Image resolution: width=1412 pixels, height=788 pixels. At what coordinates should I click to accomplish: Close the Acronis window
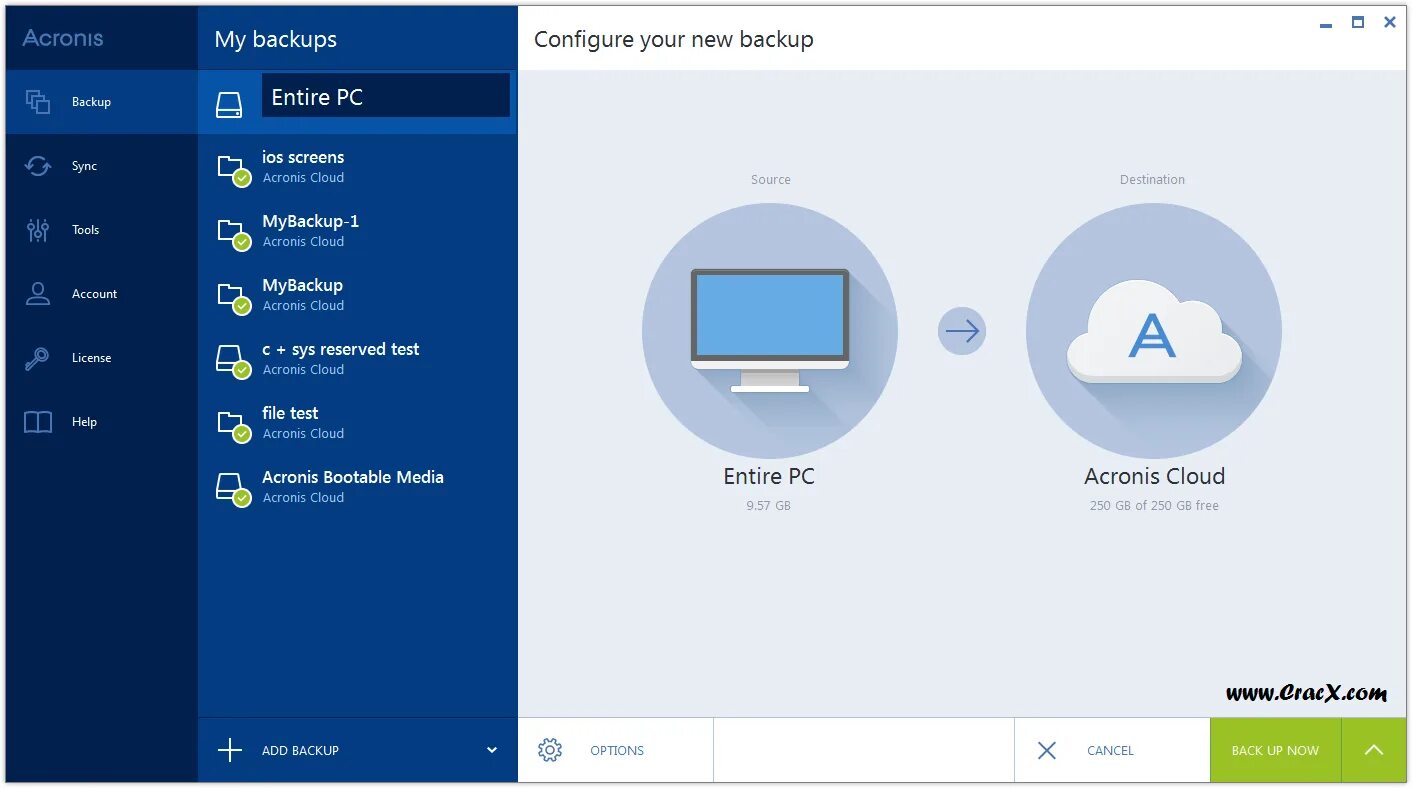[x=1389, y=22]
